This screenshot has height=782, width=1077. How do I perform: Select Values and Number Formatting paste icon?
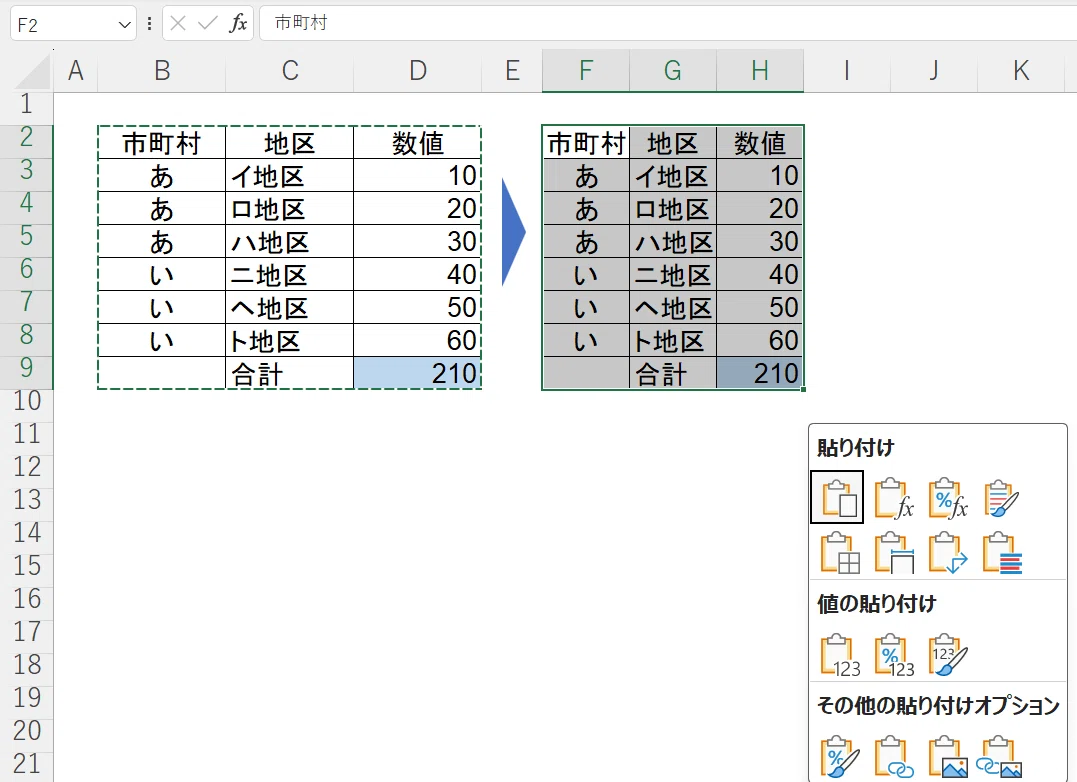point(894,655)
